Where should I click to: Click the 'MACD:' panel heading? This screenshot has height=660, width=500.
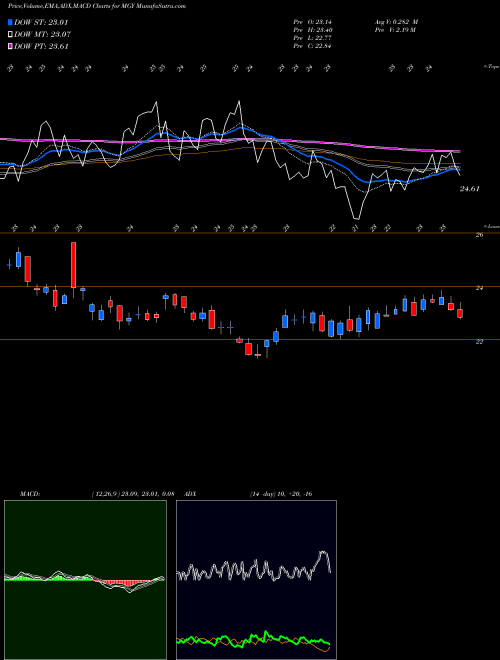click(30, 494)
